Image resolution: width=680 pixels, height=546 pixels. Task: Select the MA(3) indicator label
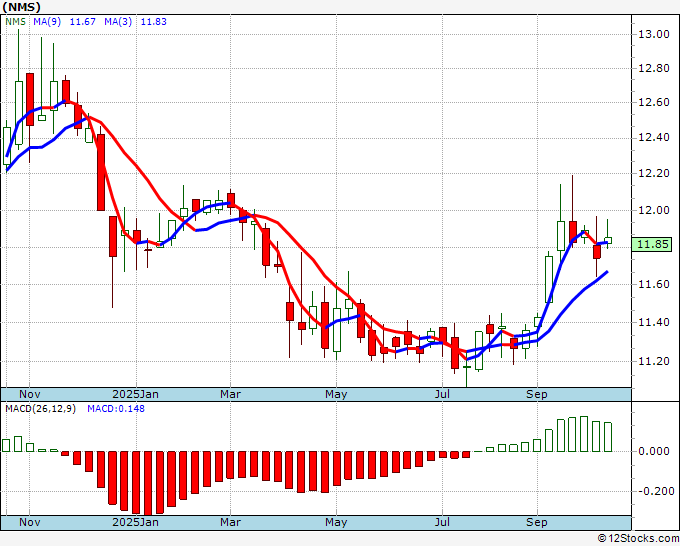pyautogui.click(x=118, y=22)
